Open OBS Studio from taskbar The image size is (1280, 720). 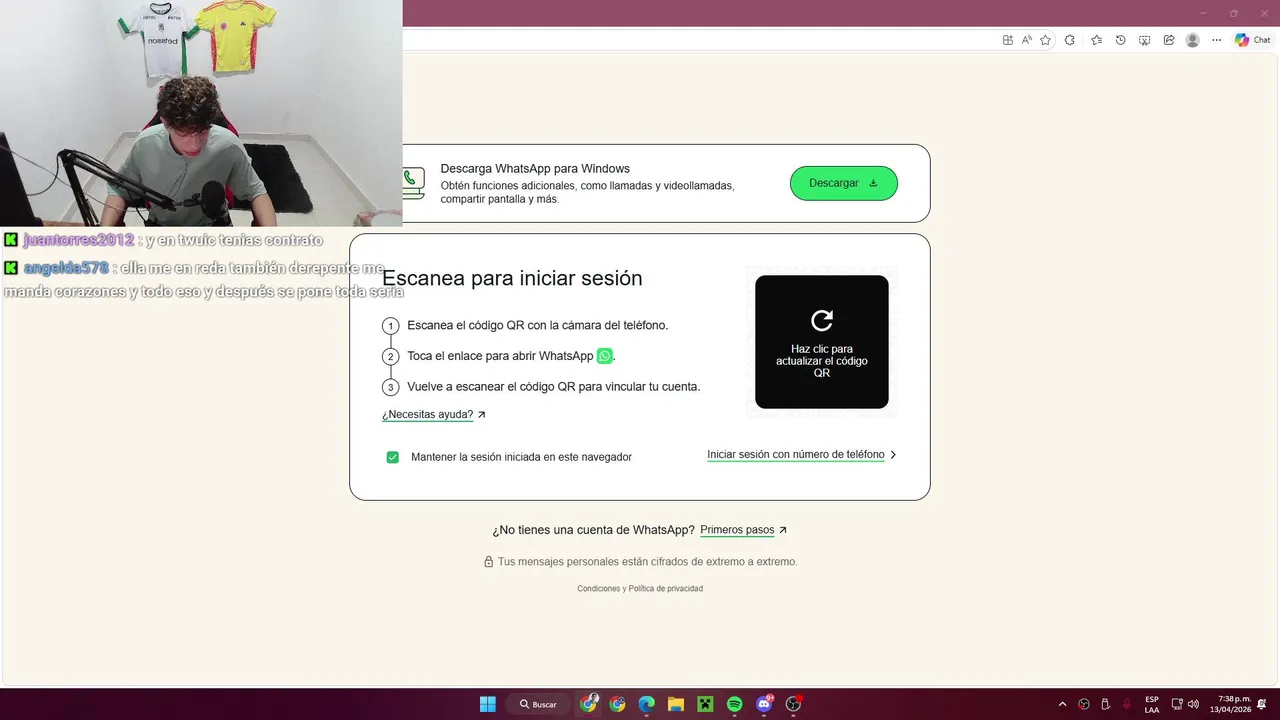[x=794, y=704]
